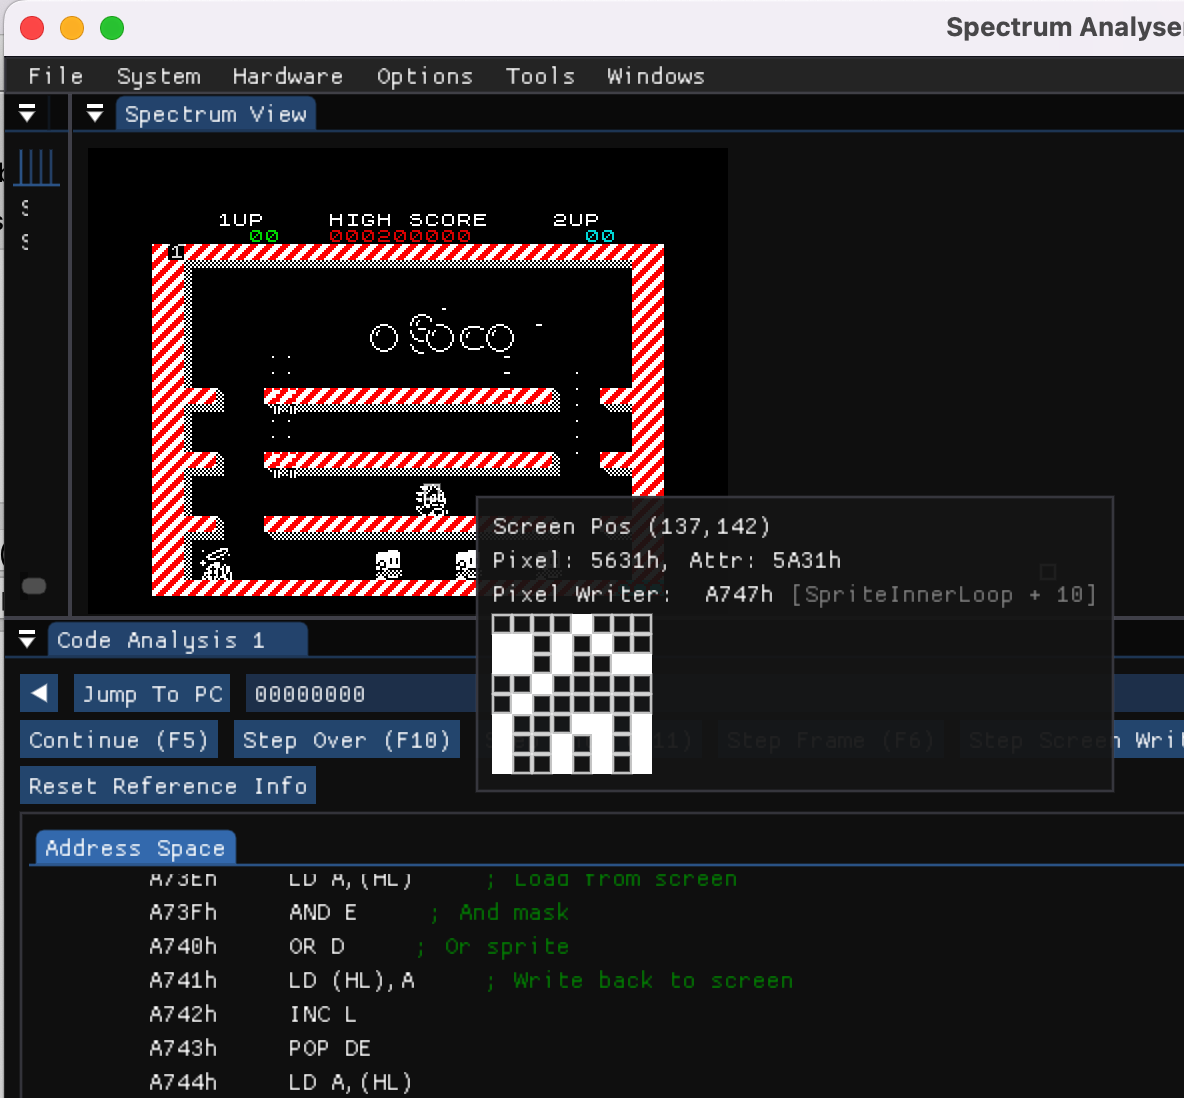Screen dimensions: 1184x1098
Task: Click the level number 1 tile in game
Action: pos(177,251)
